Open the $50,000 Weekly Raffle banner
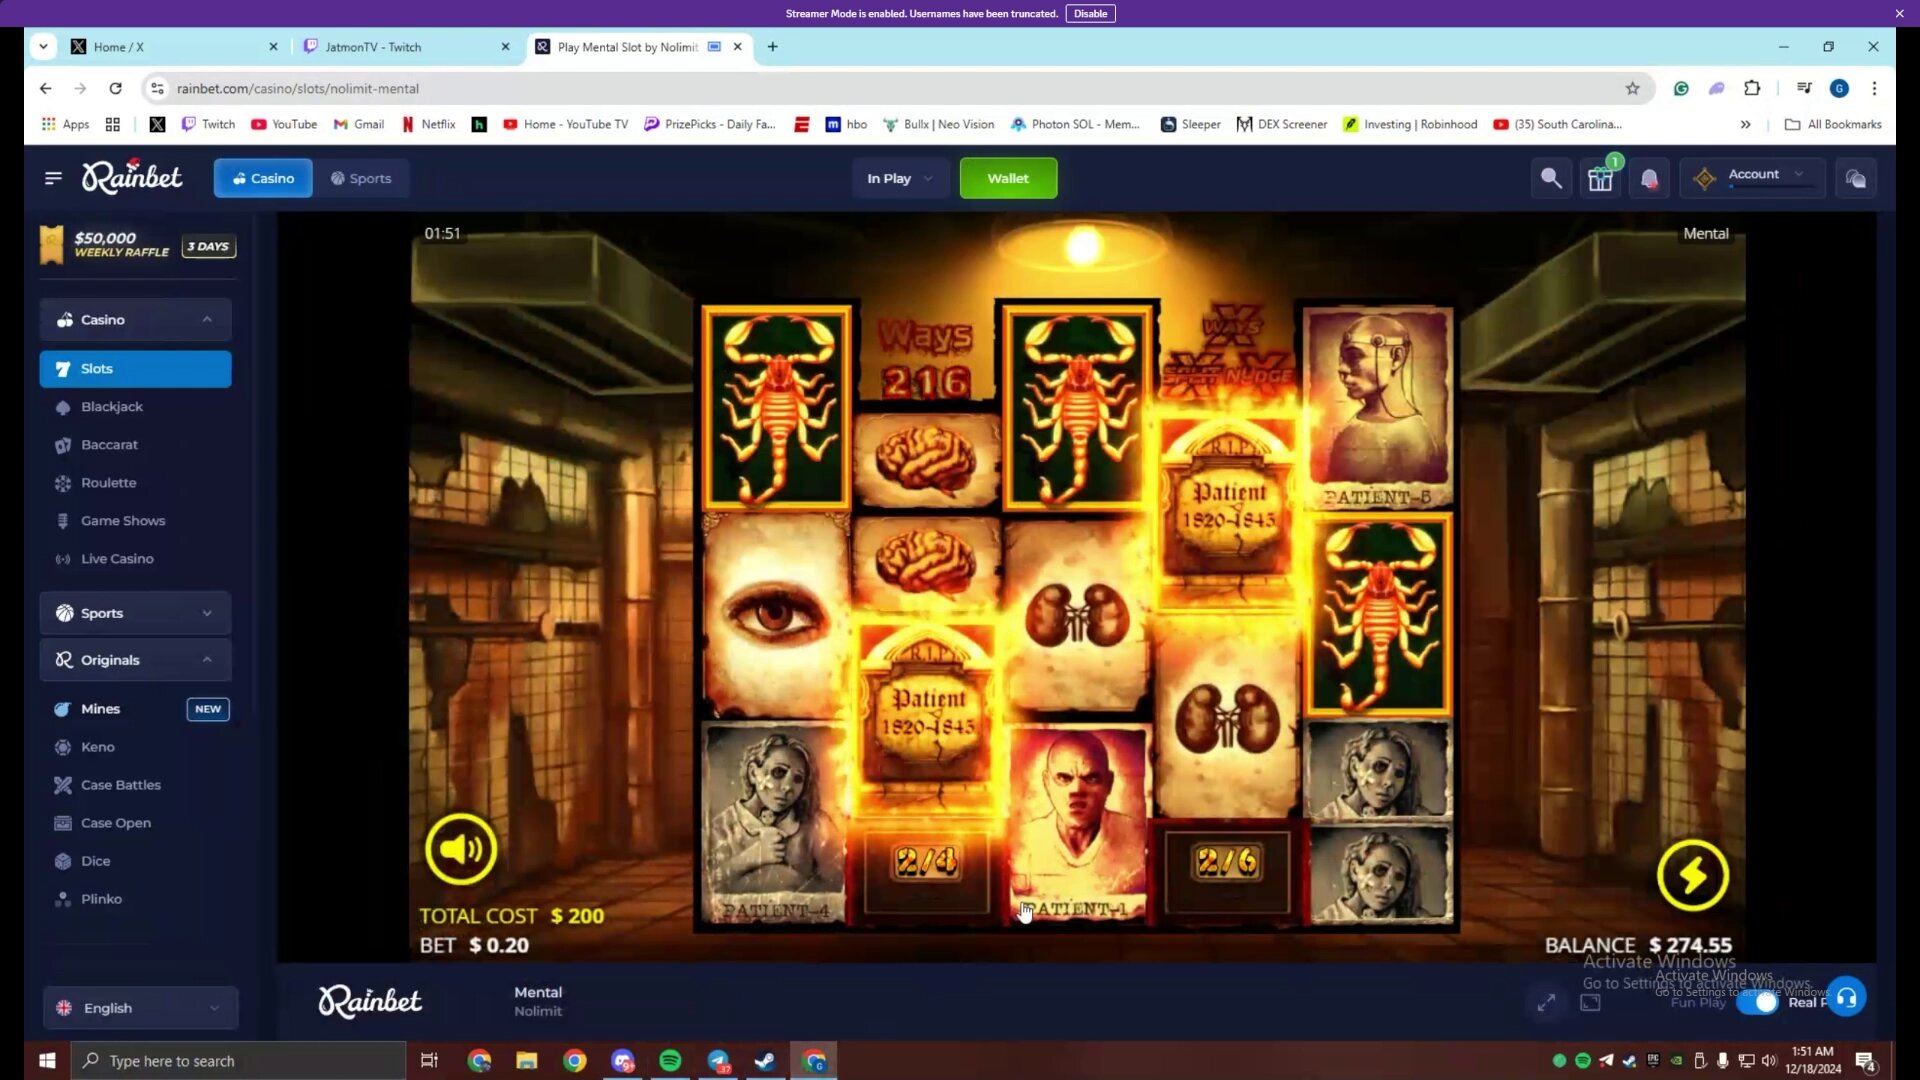Screen dimensions: 1920x1080 (x=137, y=245)
